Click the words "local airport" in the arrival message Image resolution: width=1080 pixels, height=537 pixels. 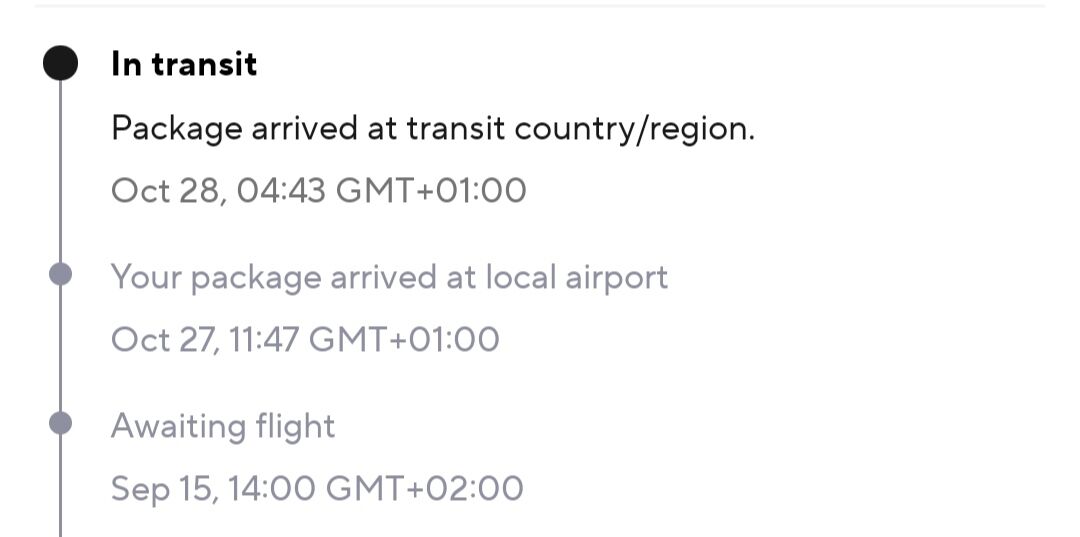576,277
